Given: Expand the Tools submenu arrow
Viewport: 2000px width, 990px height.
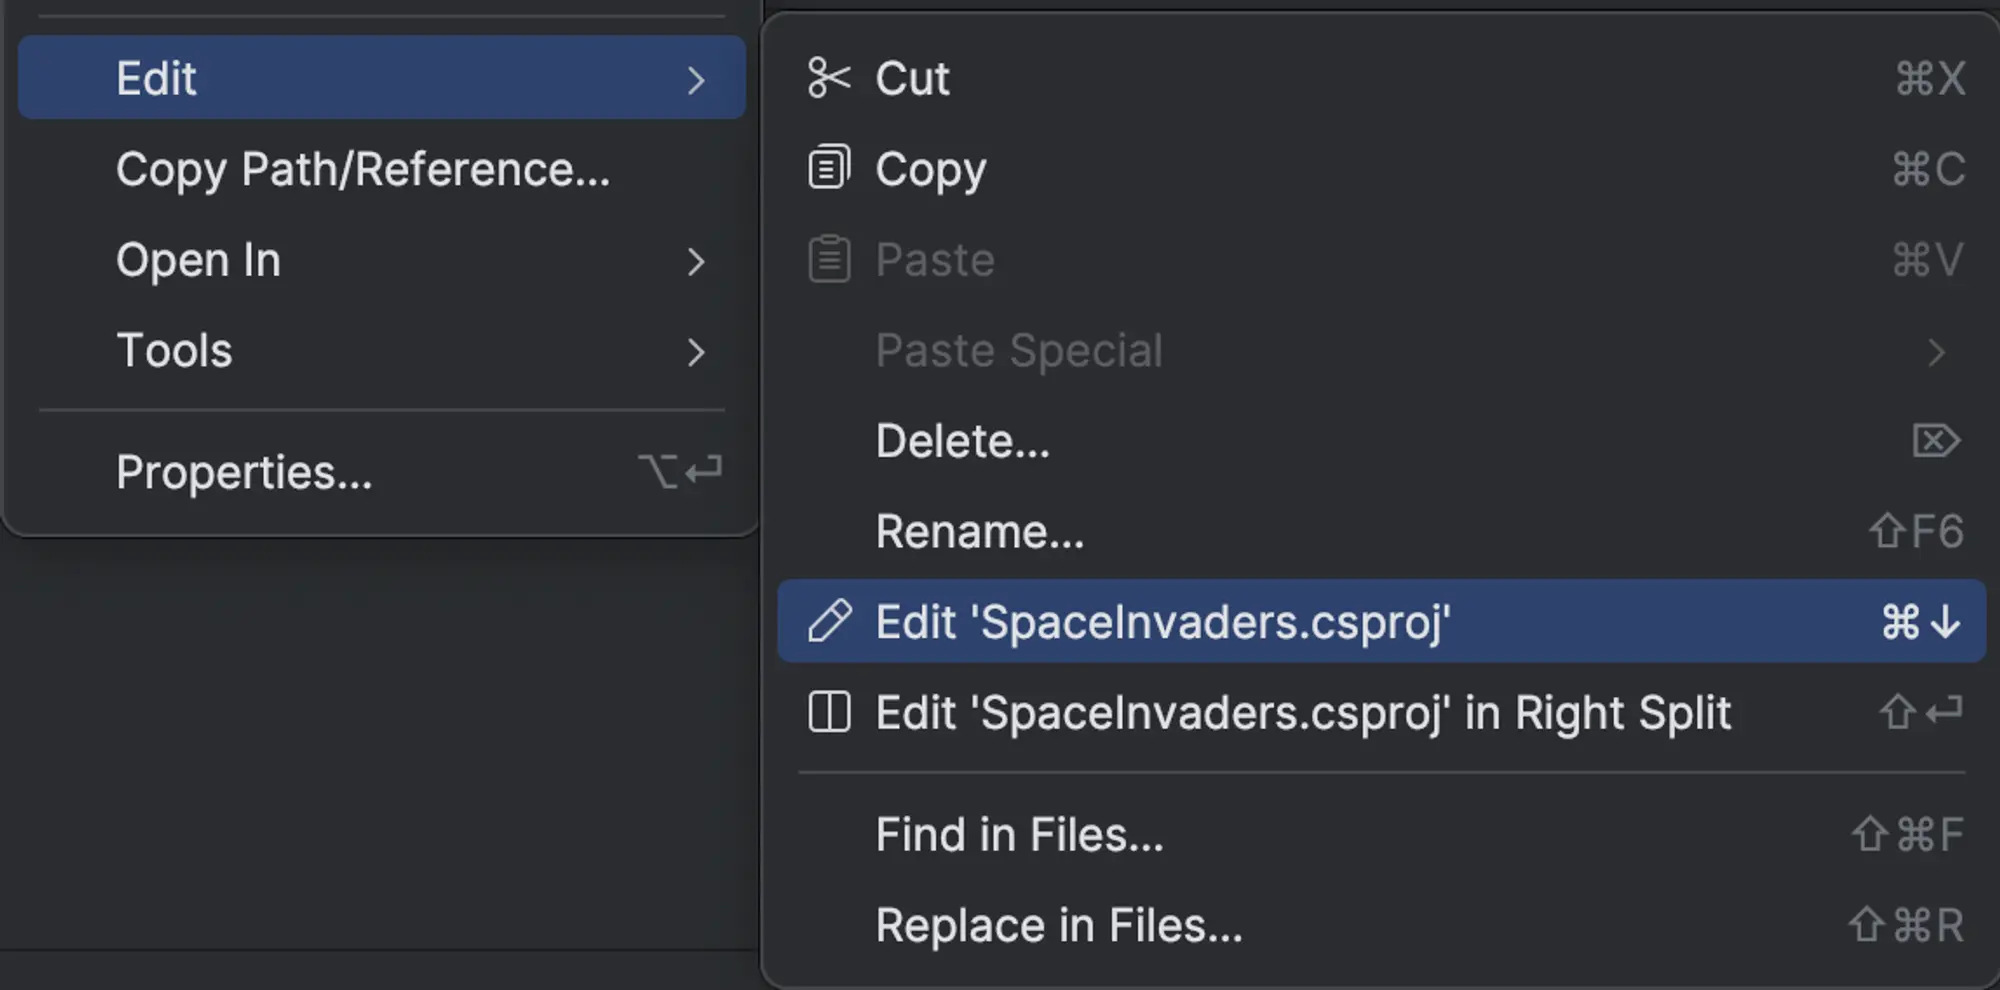Looking at the screenshot, I should [696, 352].
